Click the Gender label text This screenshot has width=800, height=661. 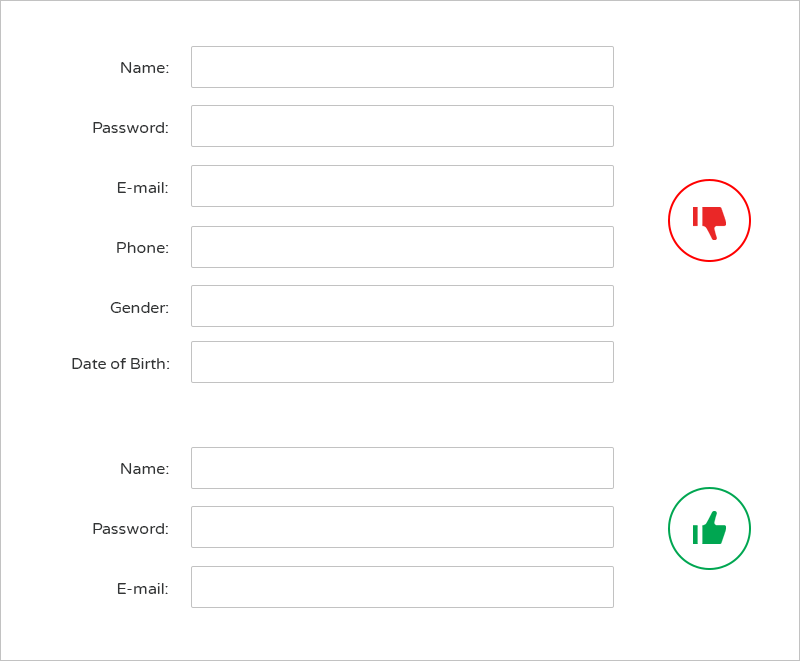coord(138,307)
